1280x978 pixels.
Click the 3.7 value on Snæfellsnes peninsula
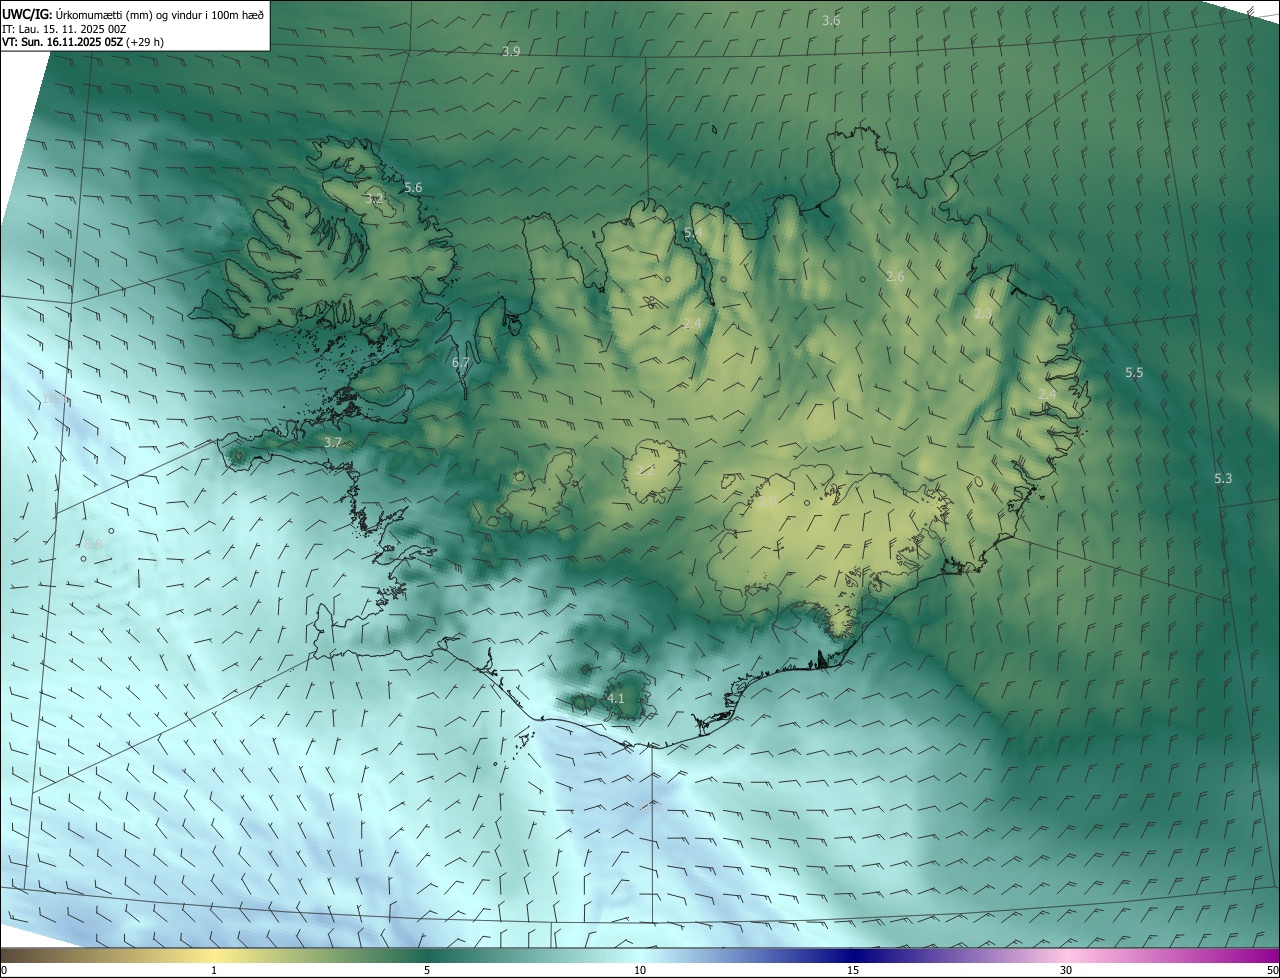point(333,442)
